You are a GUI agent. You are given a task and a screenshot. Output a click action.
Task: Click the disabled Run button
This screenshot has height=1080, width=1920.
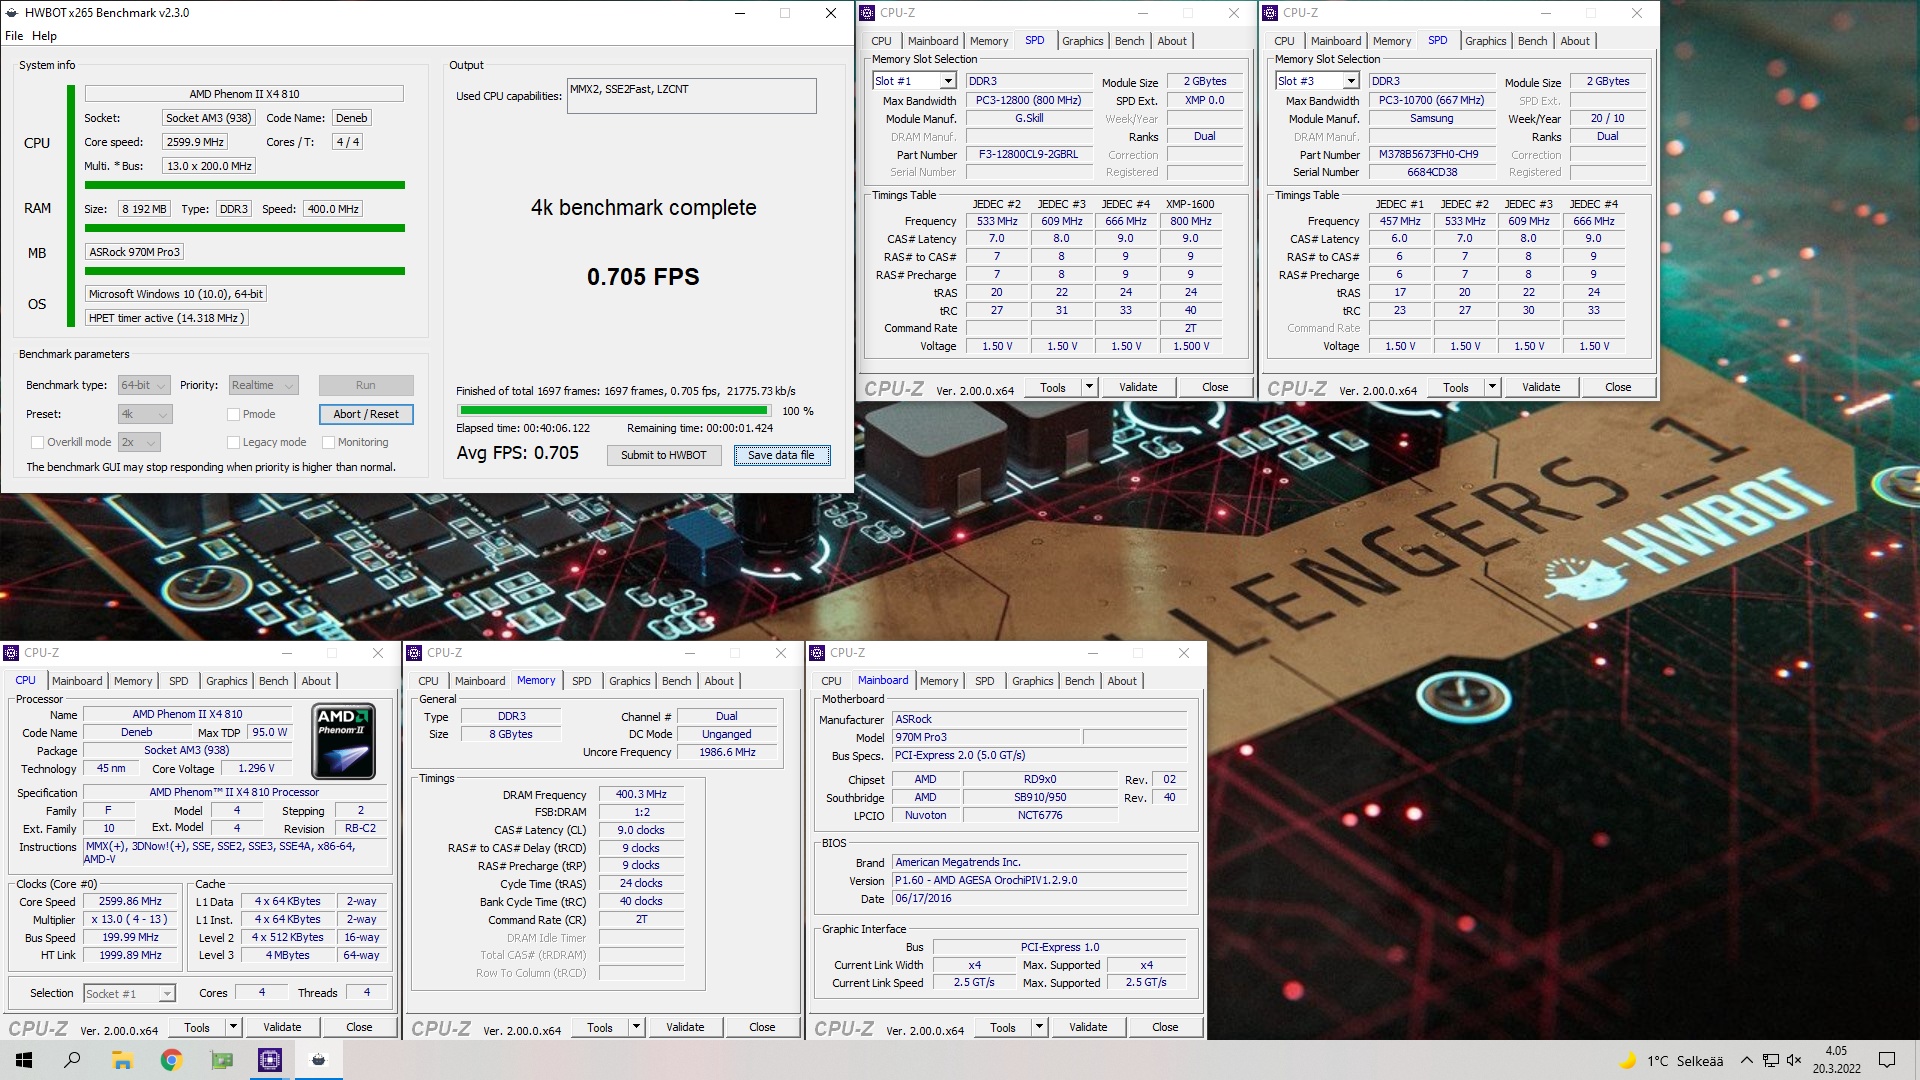(x=365, y=385)
